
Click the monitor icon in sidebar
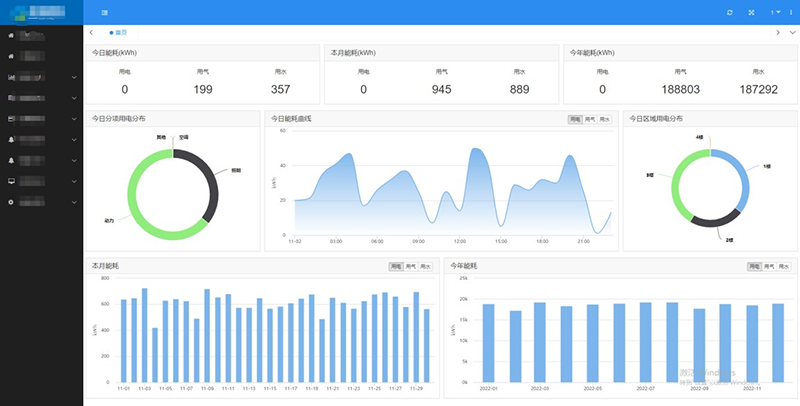[x=11, y=181]
